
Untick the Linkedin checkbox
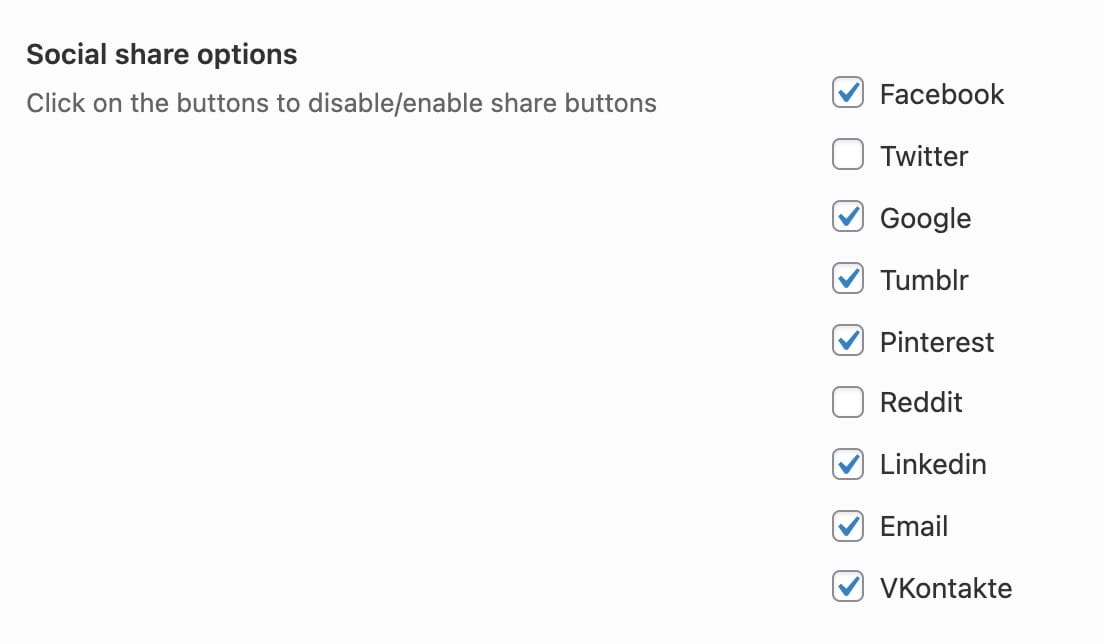tap(848, 464)
